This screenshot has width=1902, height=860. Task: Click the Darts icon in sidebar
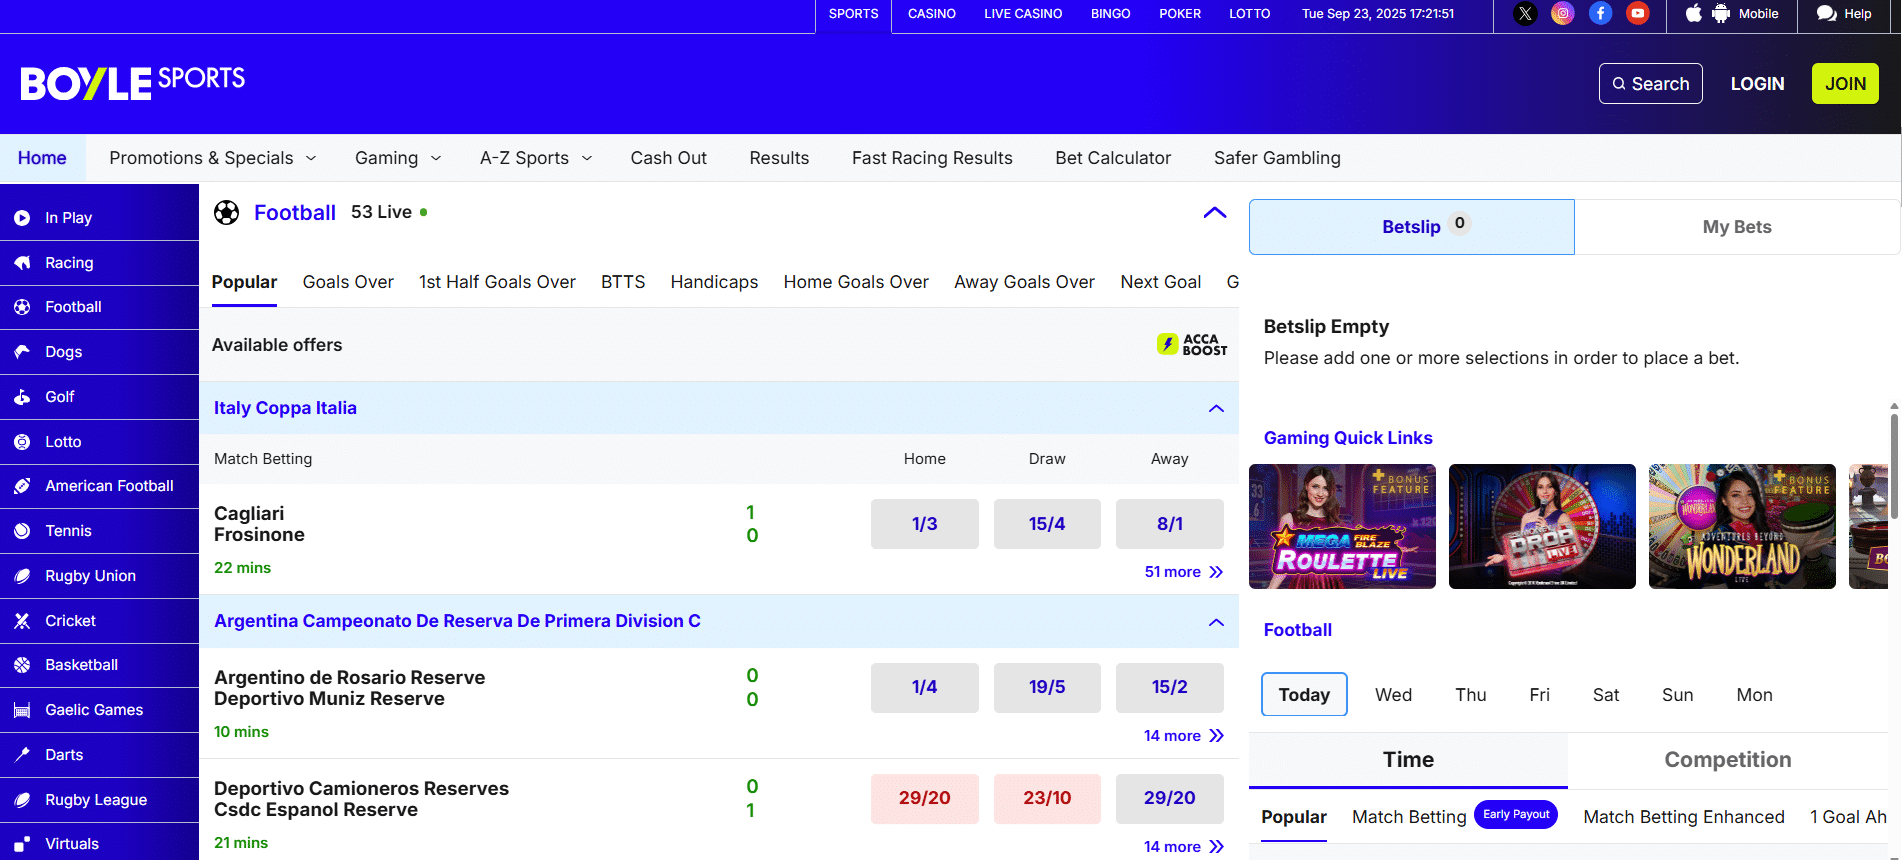point(22,755)
